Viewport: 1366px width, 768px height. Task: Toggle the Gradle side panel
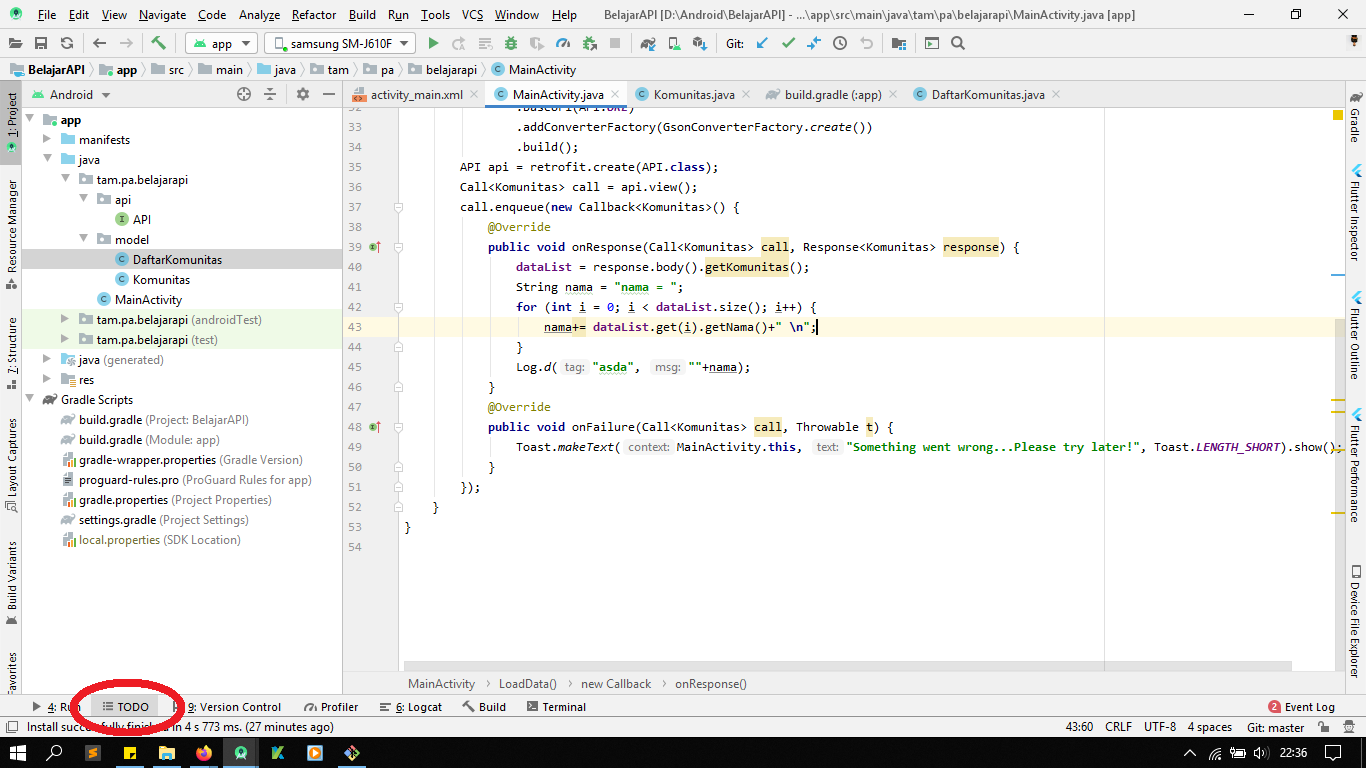[x=1355, y=117]
